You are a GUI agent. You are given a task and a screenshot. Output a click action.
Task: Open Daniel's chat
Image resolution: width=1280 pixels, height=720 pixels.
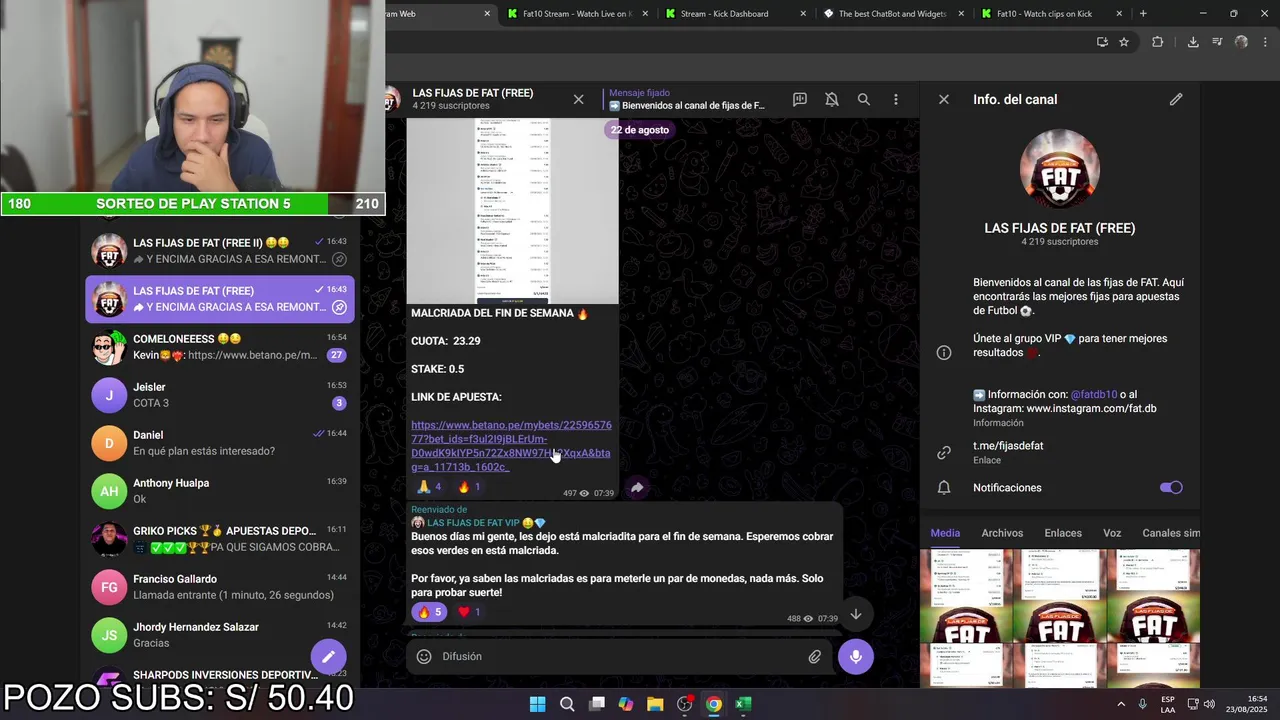220,443
